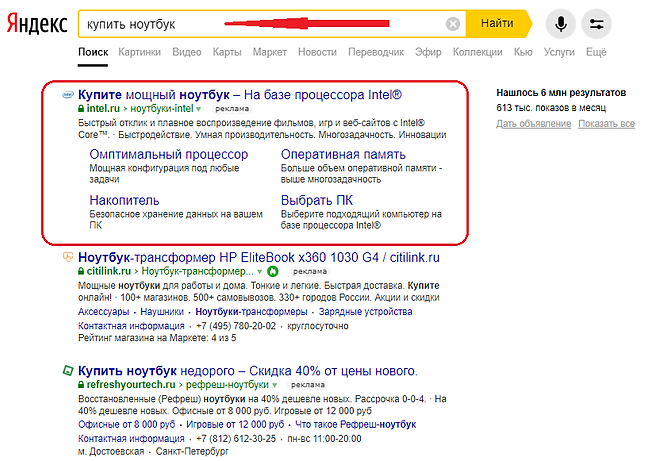Expand the dropdown arrow after ноутбуки-intel
The width and height of the screenshot is (648, 461).
pos(198,109)
